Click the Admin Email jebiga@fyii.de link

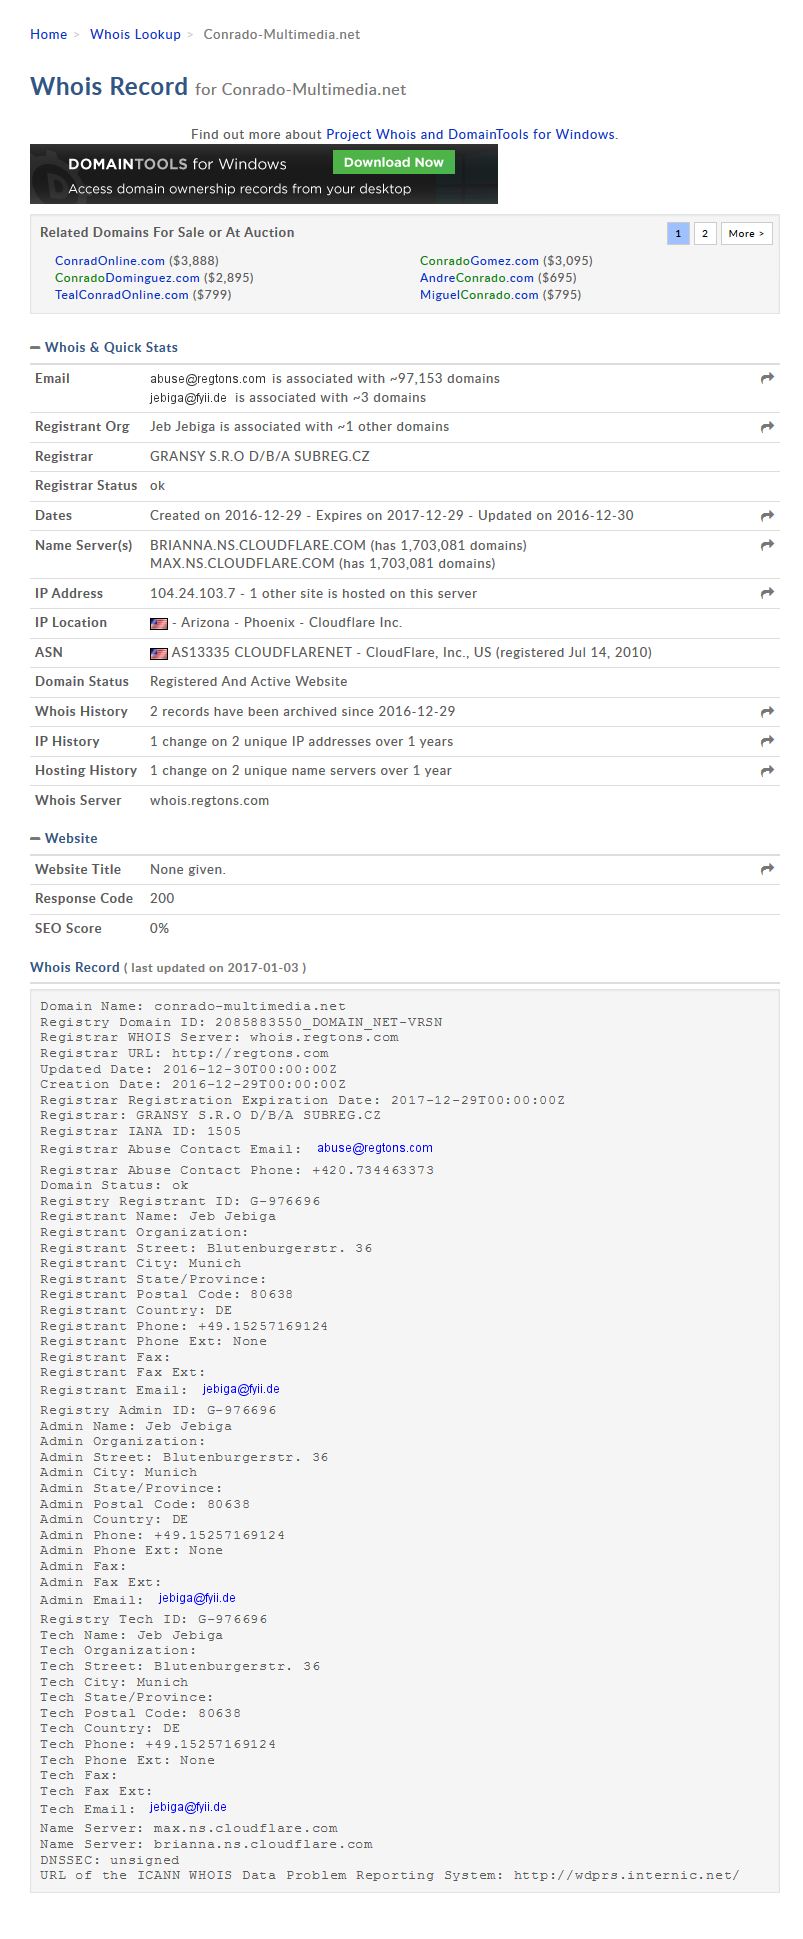tap(197, 1598)
